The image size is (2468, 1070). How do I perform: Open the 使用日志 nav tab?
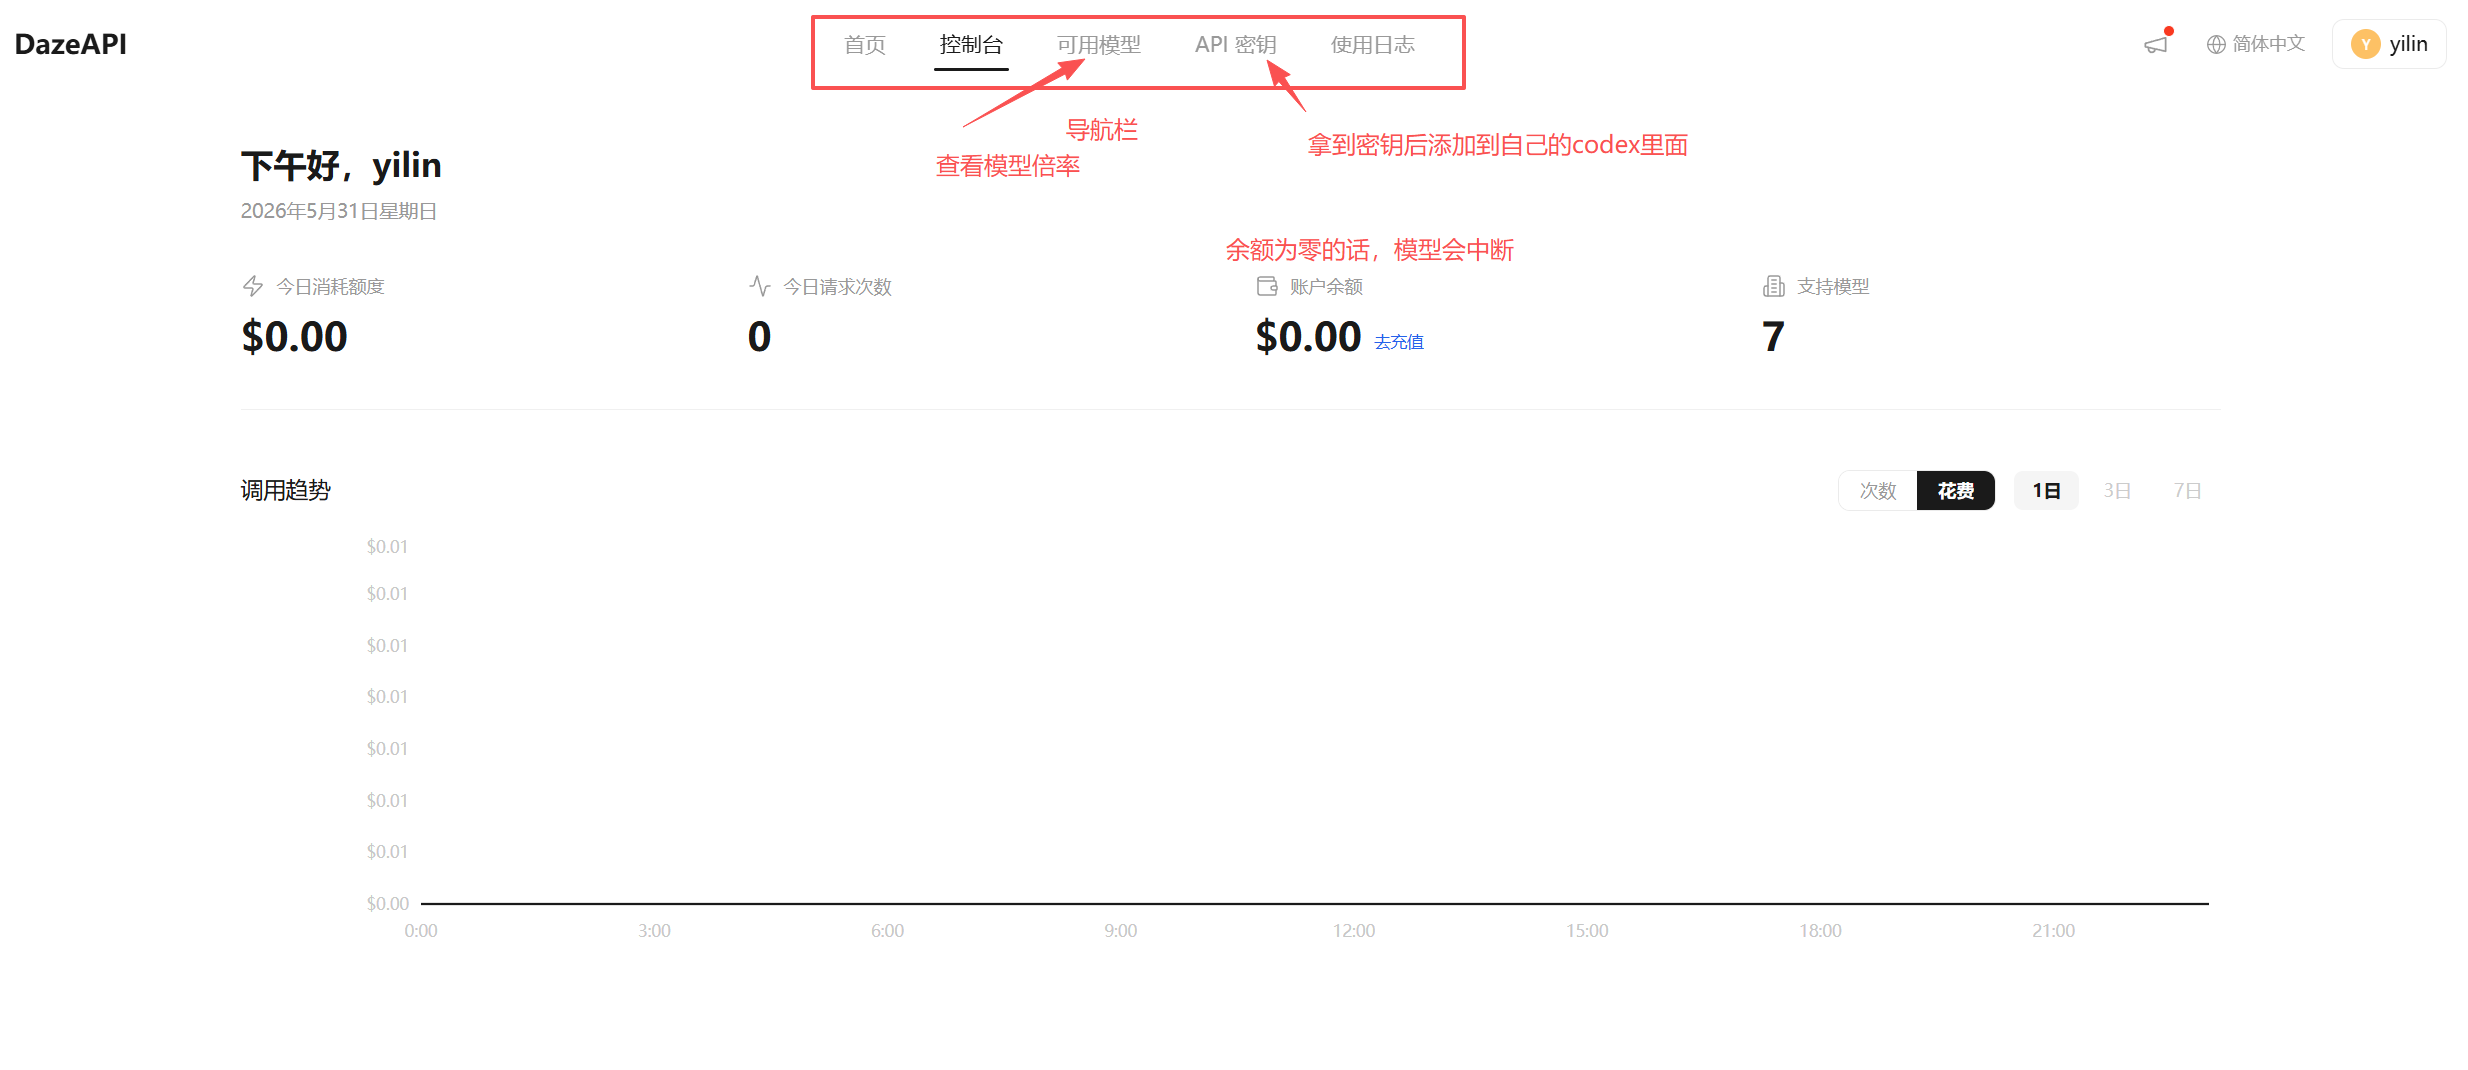[x=1372, y=45]
